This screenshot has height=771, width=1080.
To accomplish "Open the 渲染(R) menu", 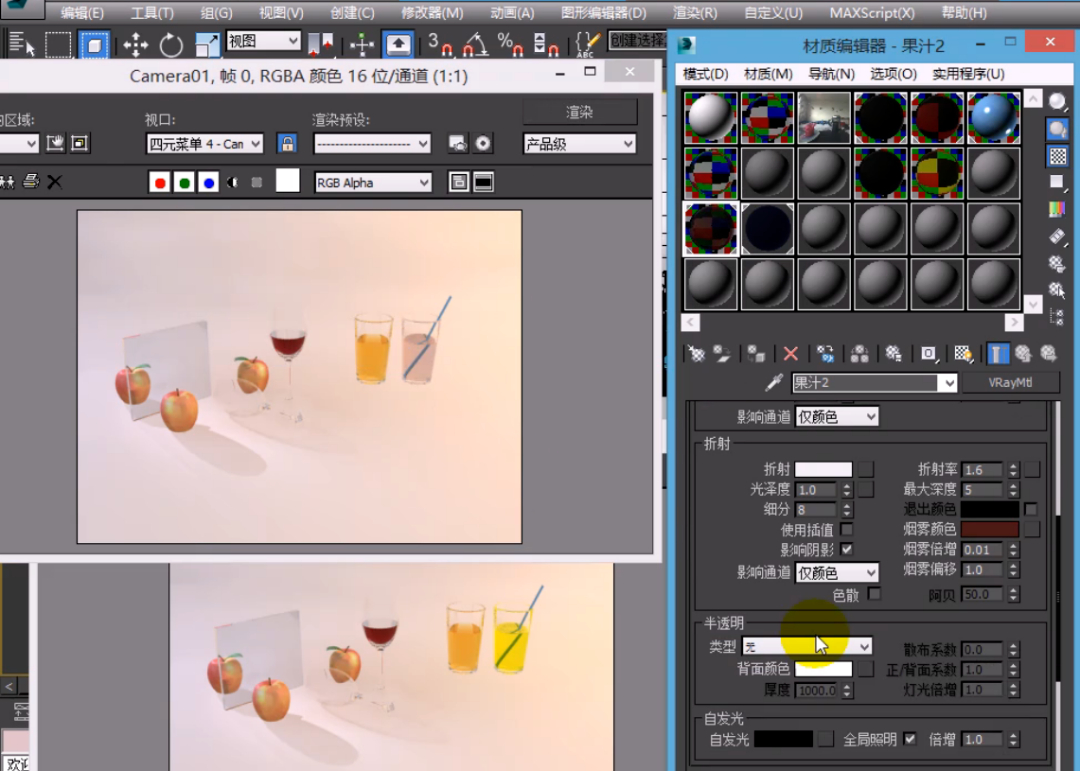I will click(695, 13).
